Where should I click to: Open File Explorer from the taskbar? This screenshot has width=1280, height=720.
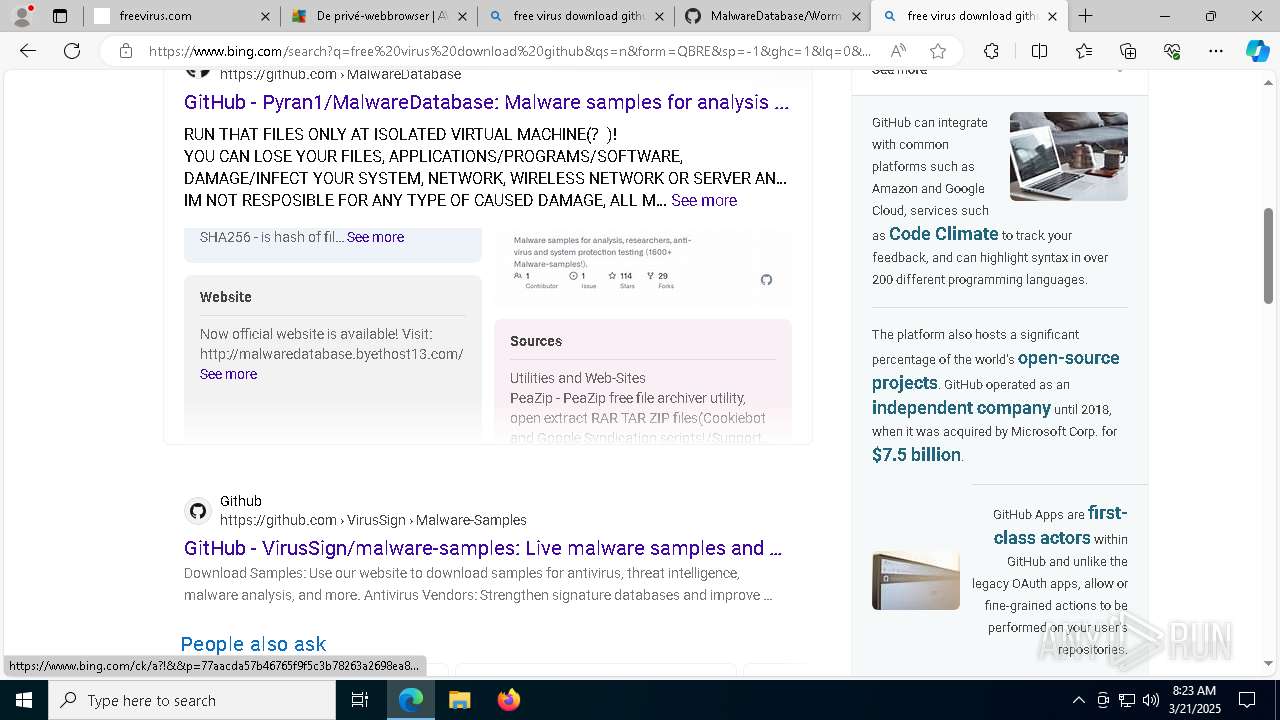pyautogui.click(x=459, y=700)
